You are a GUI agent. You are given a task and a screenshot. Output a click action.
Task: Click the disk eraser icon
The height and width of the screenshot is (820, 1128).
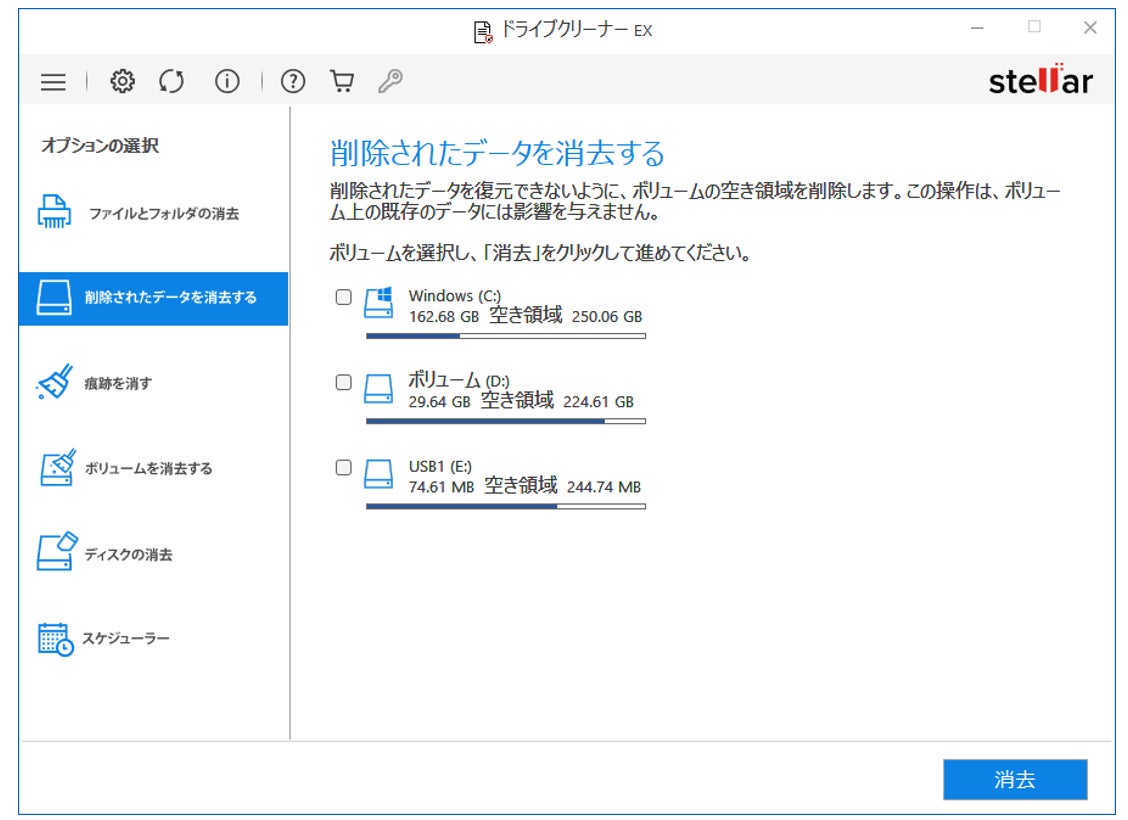point(57,552)
